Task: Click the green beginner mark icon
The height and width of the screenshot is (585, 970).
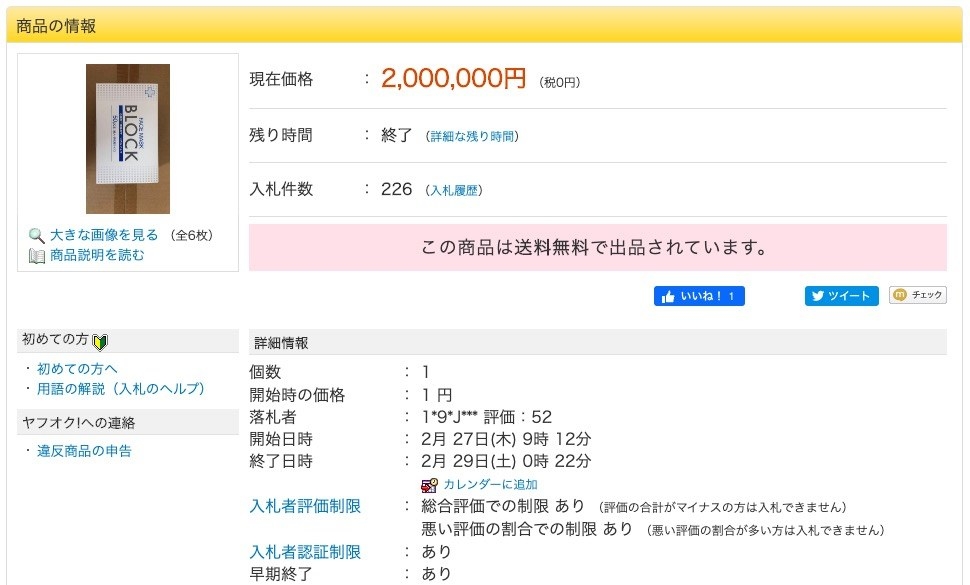Action: point(100,342)
